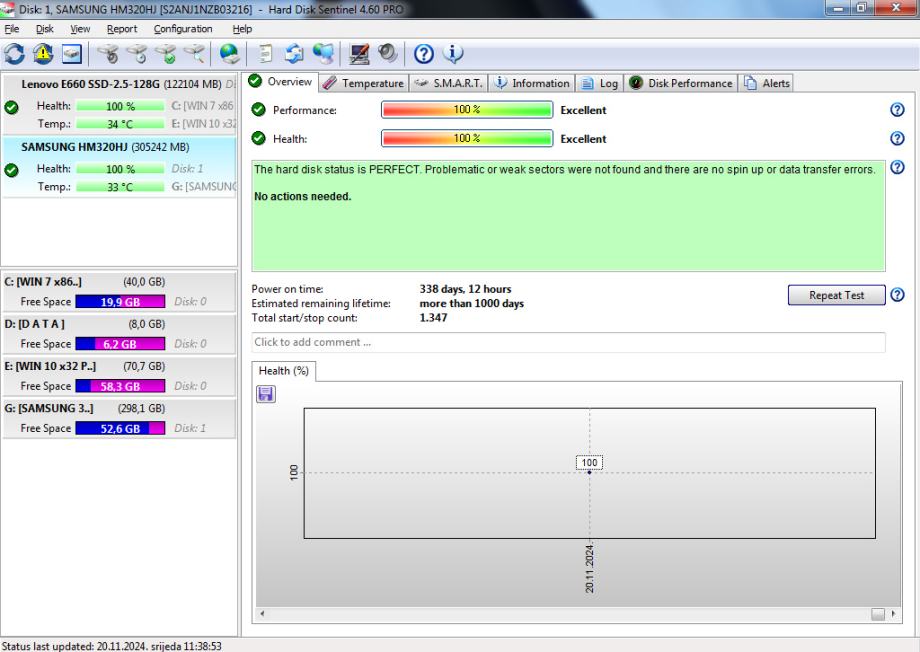
Task: Open the Help menu
Action: (x=242, y=29)
